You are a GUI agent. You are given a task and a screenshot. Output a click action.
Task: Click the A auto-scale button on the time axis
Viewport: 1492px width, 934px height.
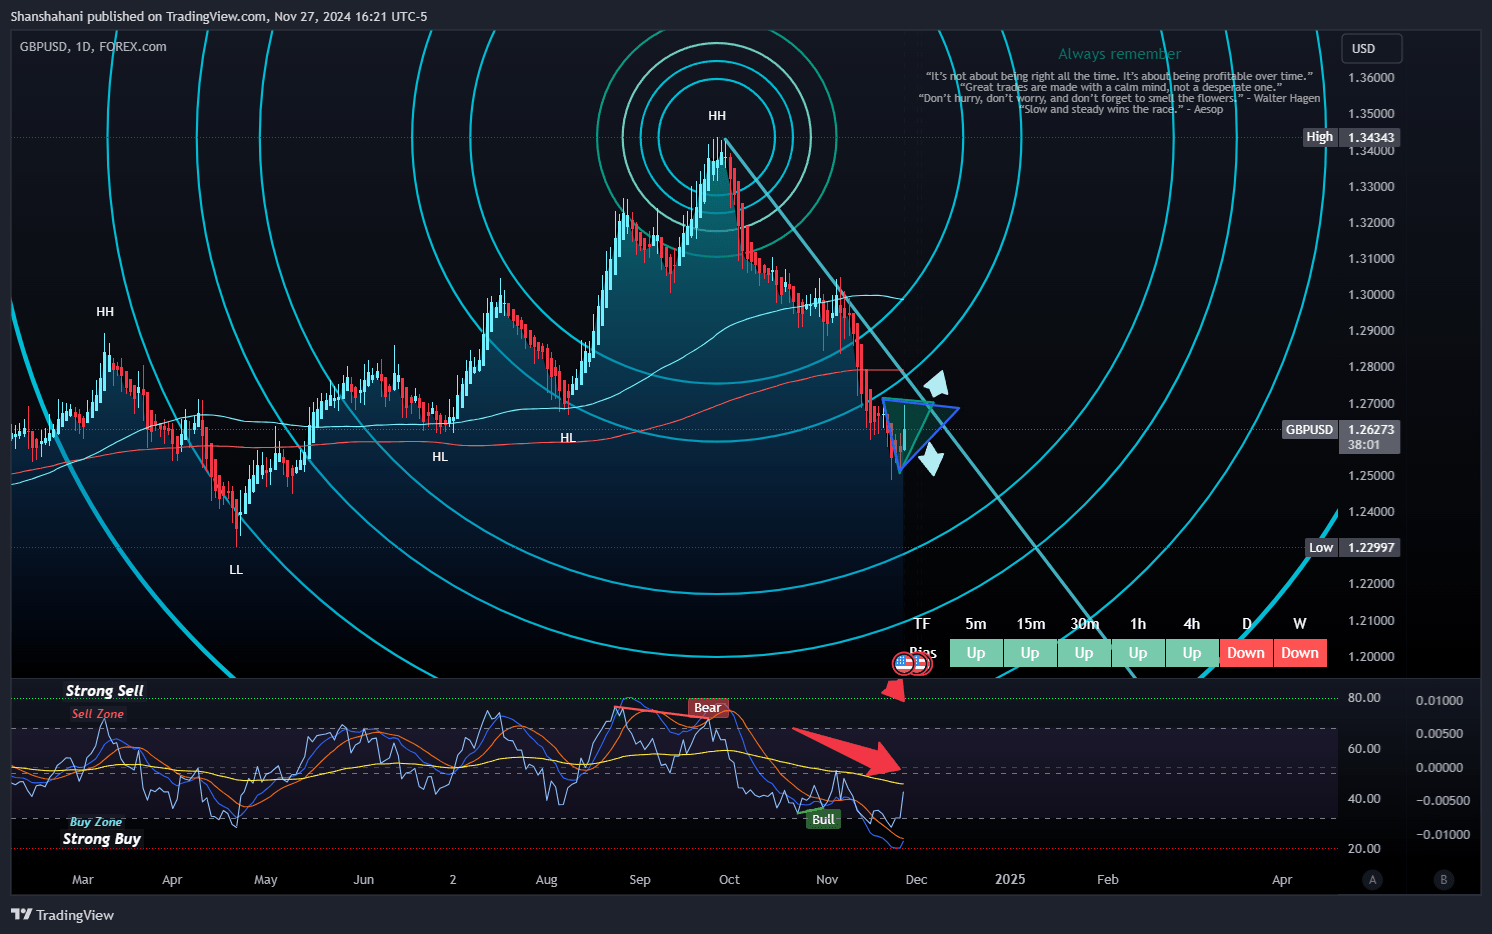tap(1372, 880)
